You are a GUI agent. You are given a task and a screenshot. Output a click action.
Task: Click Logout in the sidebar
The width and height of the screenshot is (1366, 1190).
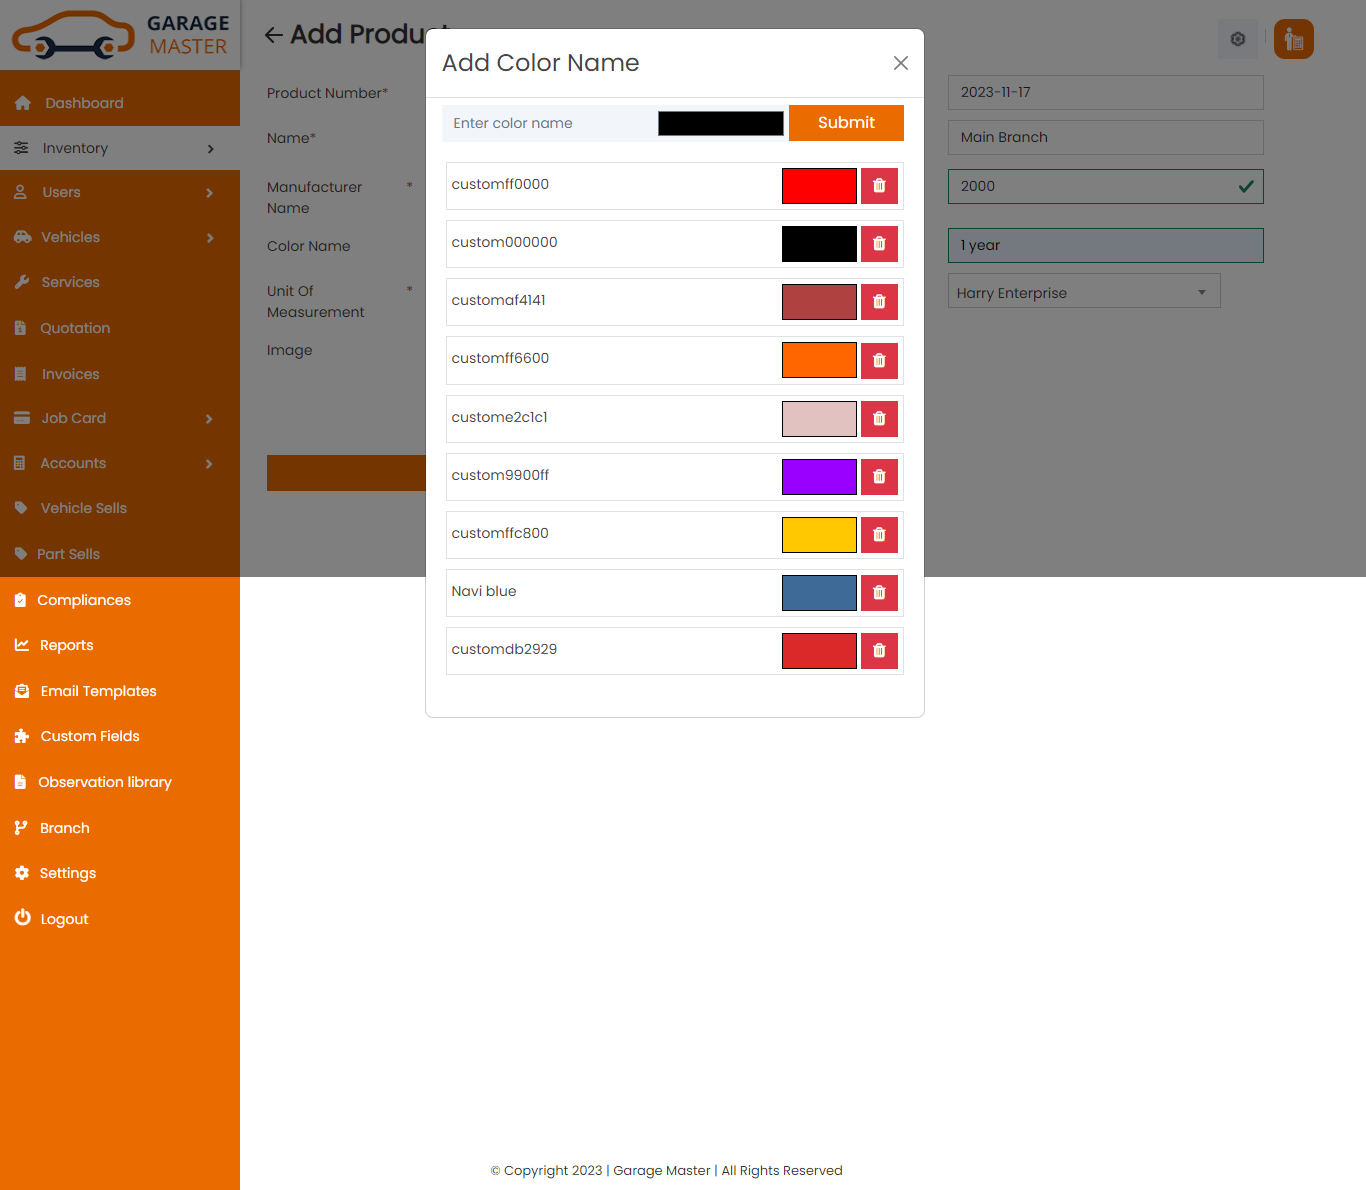[64, 920]
